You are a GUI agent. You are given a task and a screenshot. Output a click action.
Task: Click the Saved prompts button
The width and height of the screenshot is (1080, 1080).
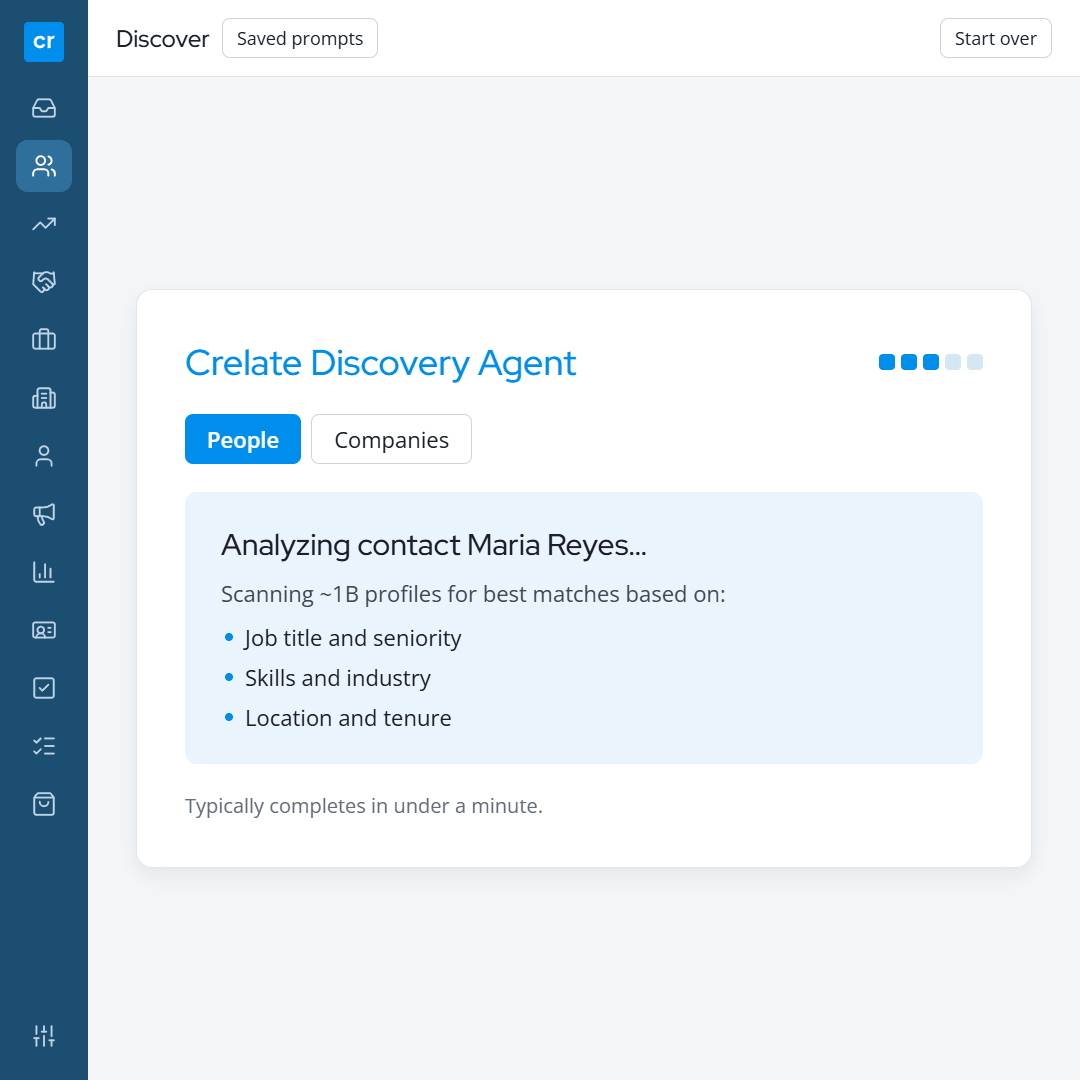(x=300, y=39)
